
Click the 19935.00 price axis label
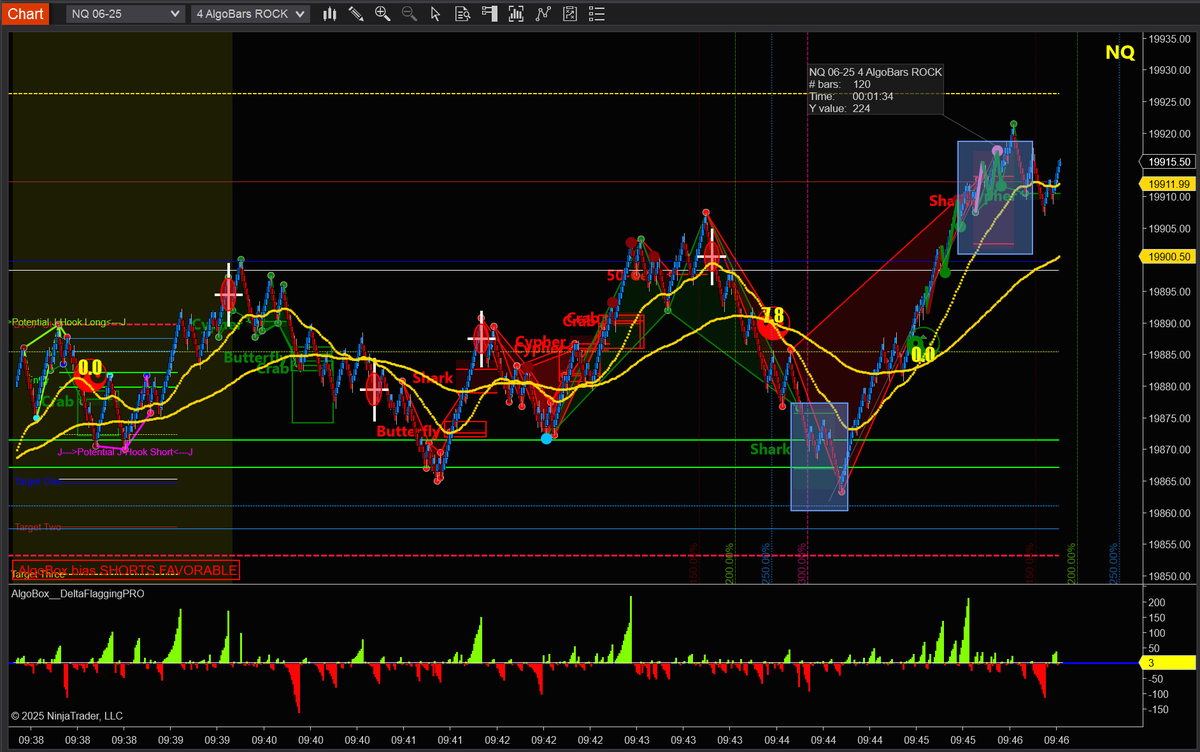click(1169, 40)
